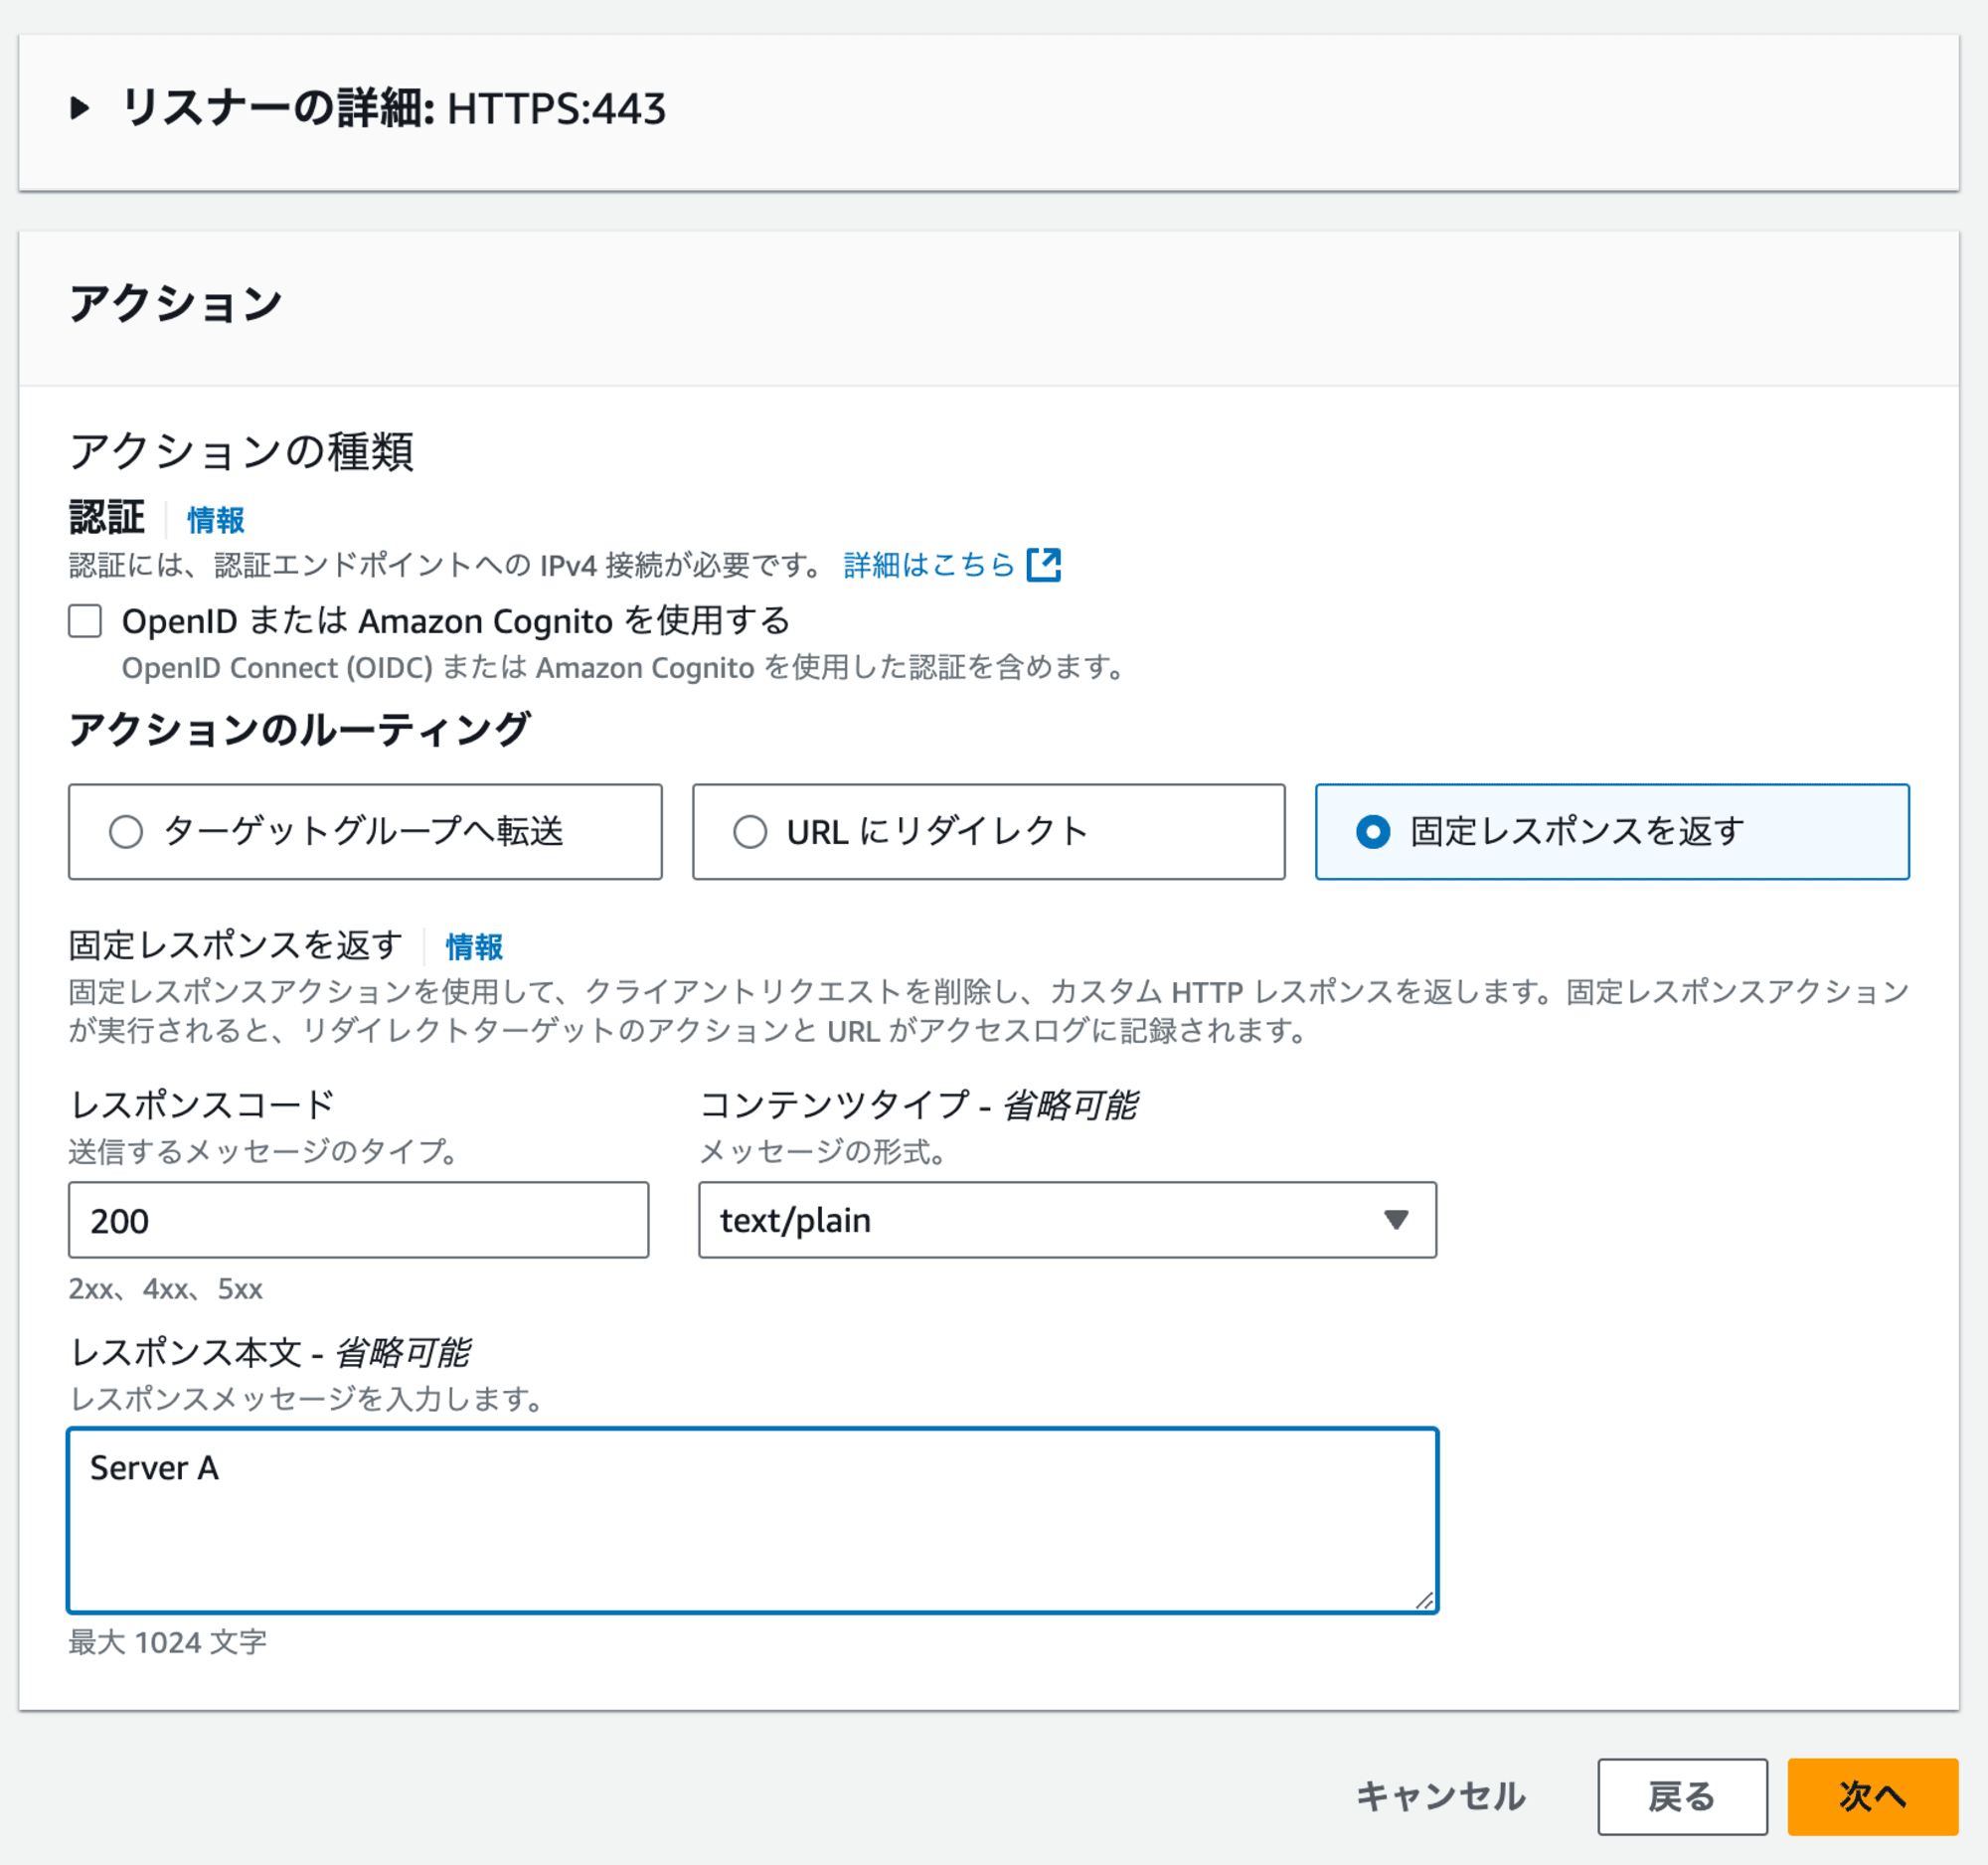Click the external link icon after 詳細はこちら
The height and width of the screenshot is (1865, 1988).
(1044, 565)
